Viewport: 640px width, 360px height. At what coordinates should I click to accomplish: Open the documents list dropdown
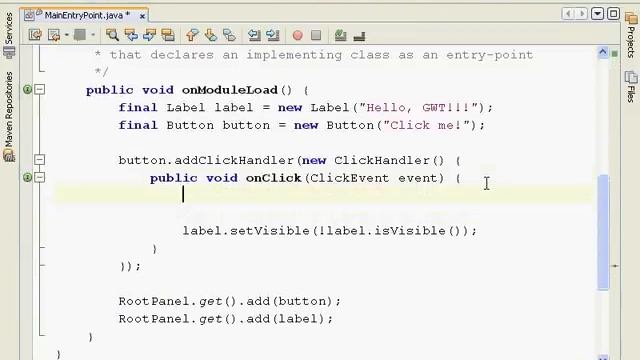pyautogui.click(x=597, y=14)
